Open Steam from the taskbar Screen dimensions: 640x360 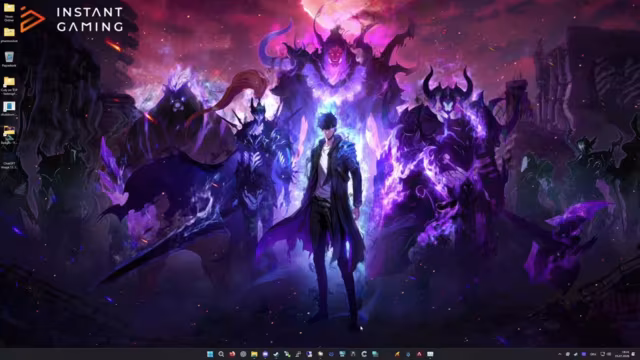[243, 354]
